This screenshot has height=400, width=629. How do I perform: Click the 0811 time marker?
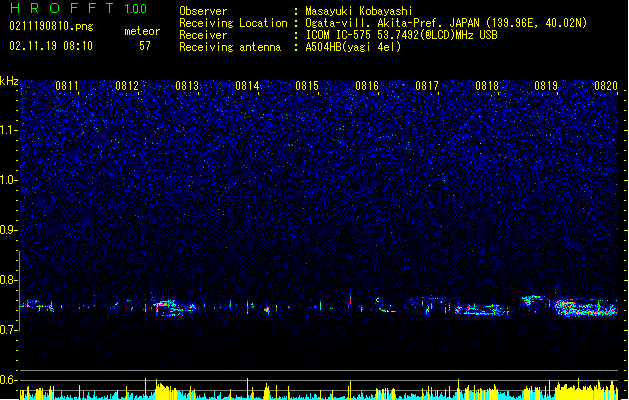67,86
